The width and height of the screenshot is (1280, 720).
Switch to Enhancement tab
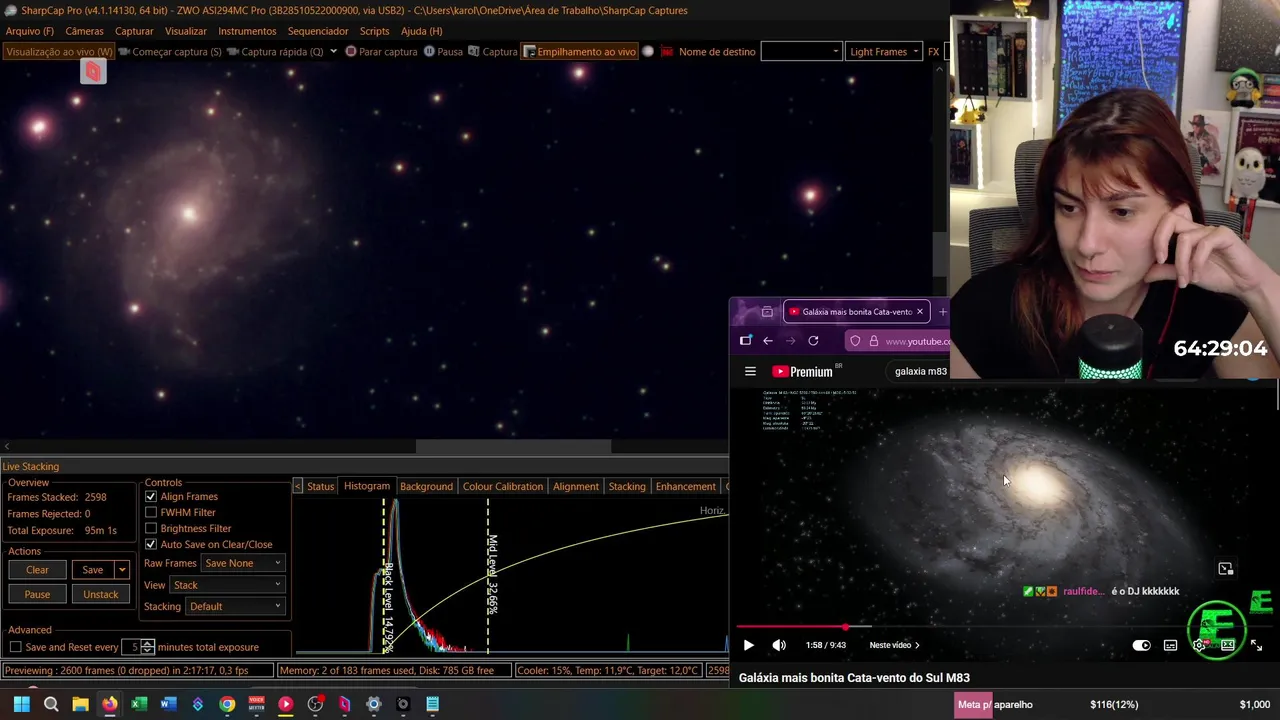[x=685, y=486]
